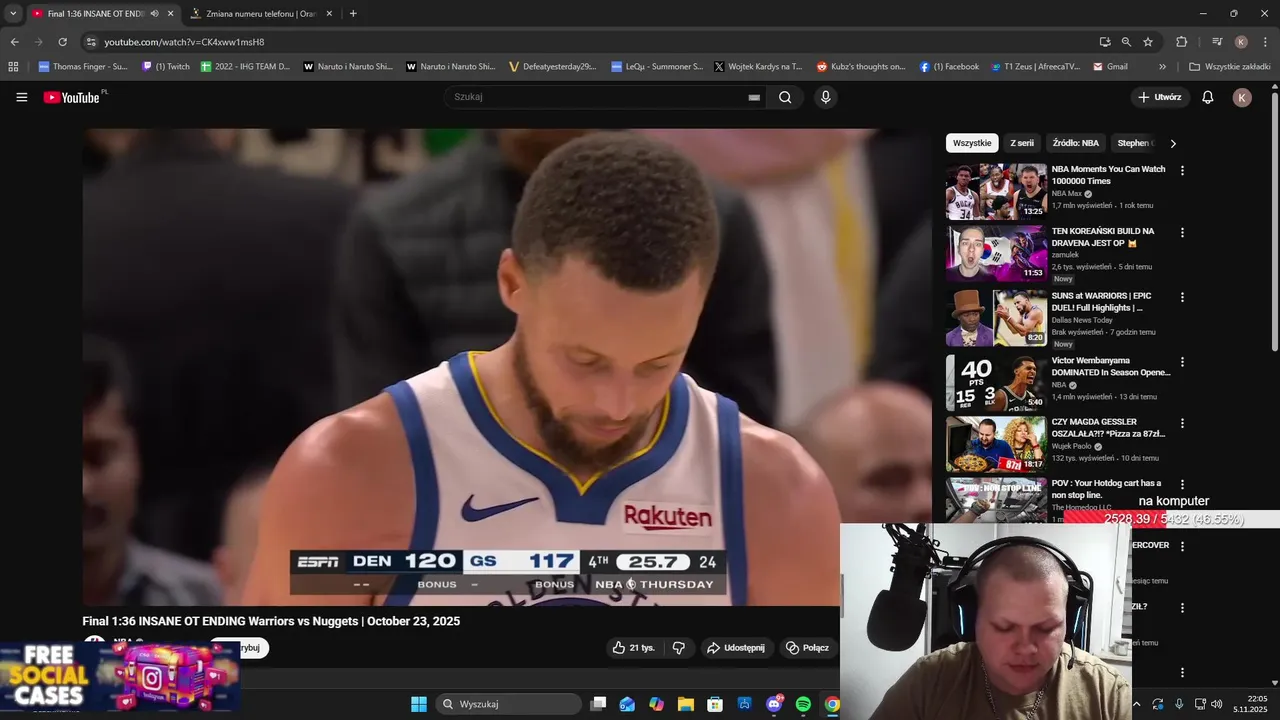
Task: Open the browser zoom magnifier icon
Action: pos(1126,42)
